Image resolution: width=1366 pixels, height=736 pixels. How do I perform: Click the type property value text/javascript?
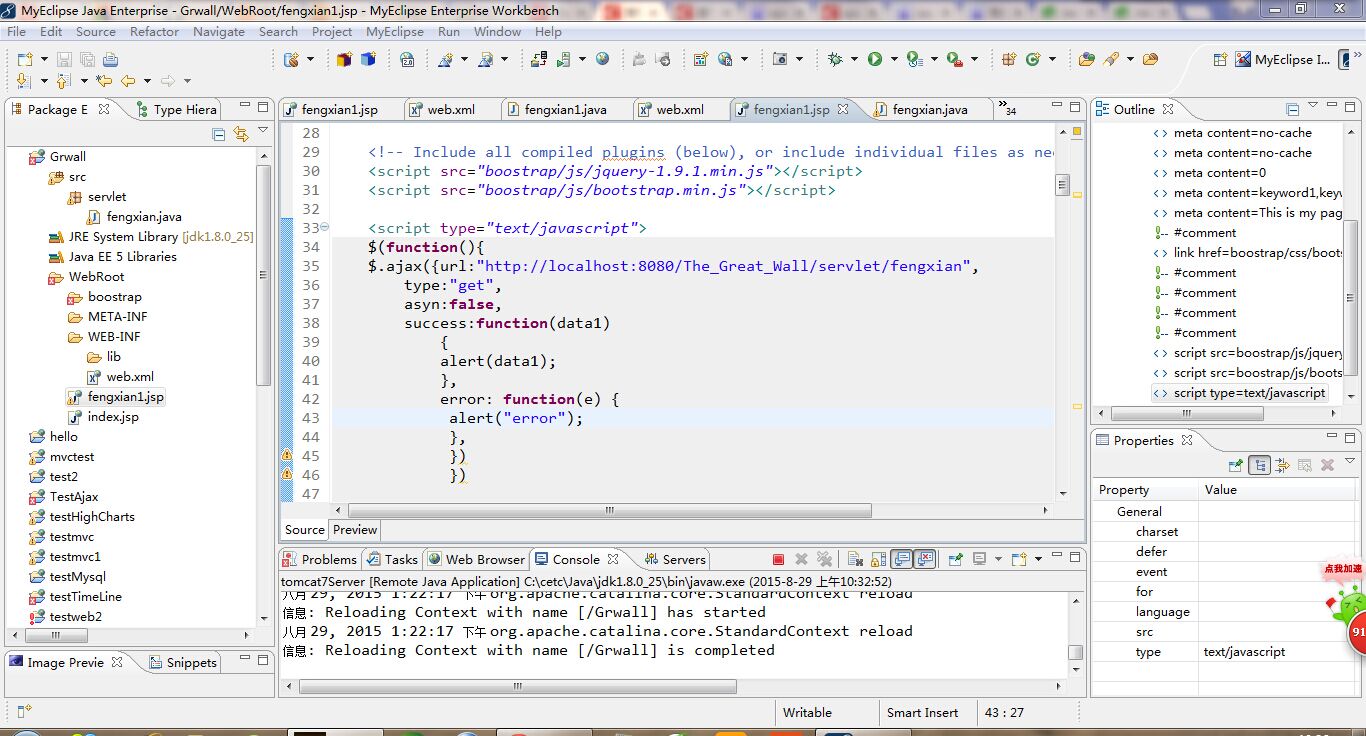(x=1244, y=651)
